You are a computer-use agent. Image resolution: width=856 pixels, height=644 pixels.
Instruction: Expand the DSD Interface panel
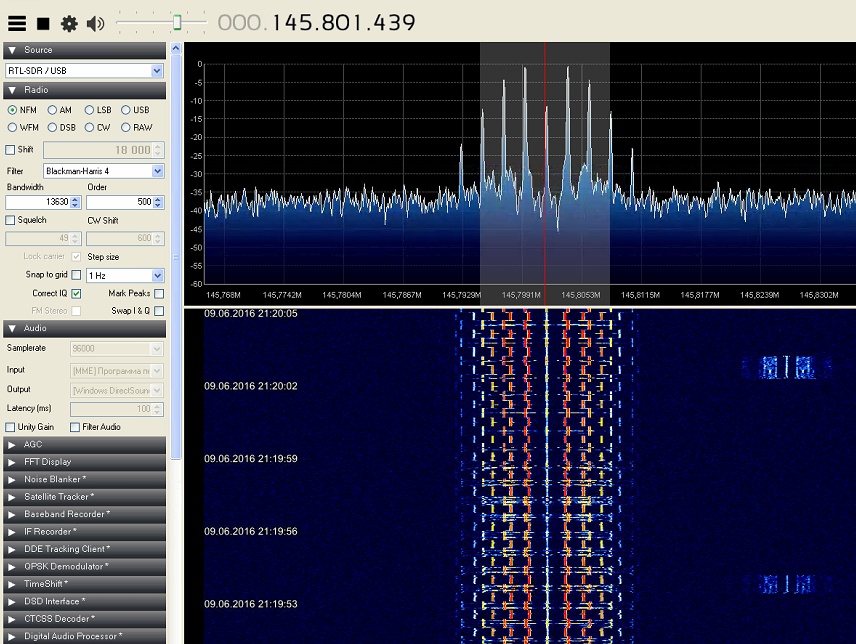(x=85, y=602)
